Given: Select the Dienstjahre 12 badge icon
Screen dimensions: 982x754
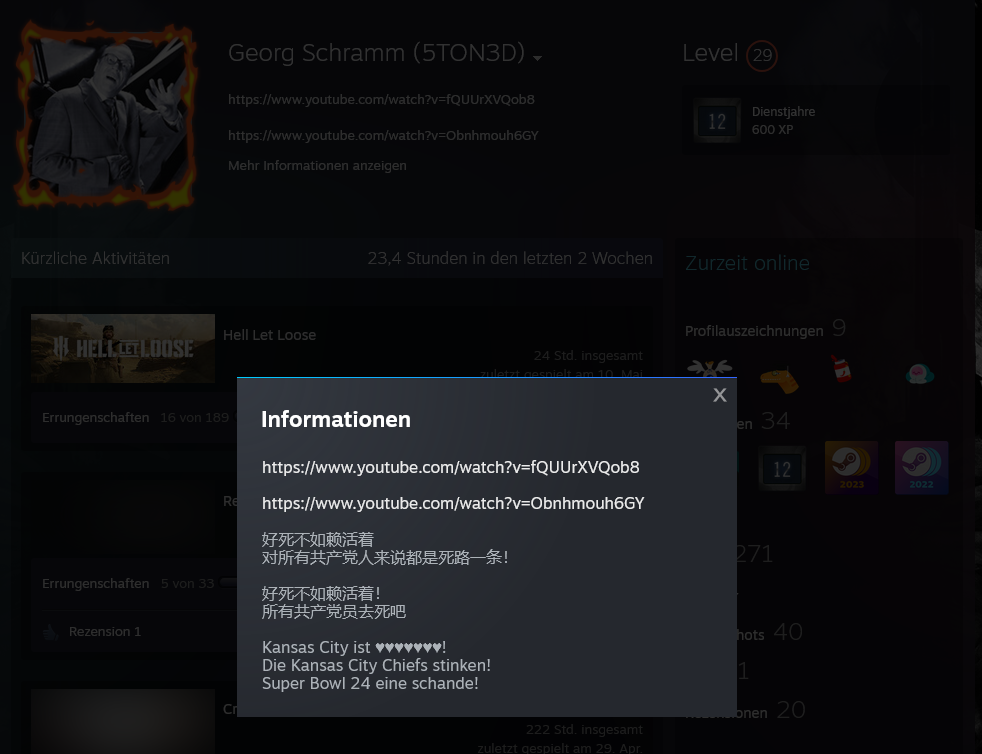Looking at the screenshot, I should [717, 121].
